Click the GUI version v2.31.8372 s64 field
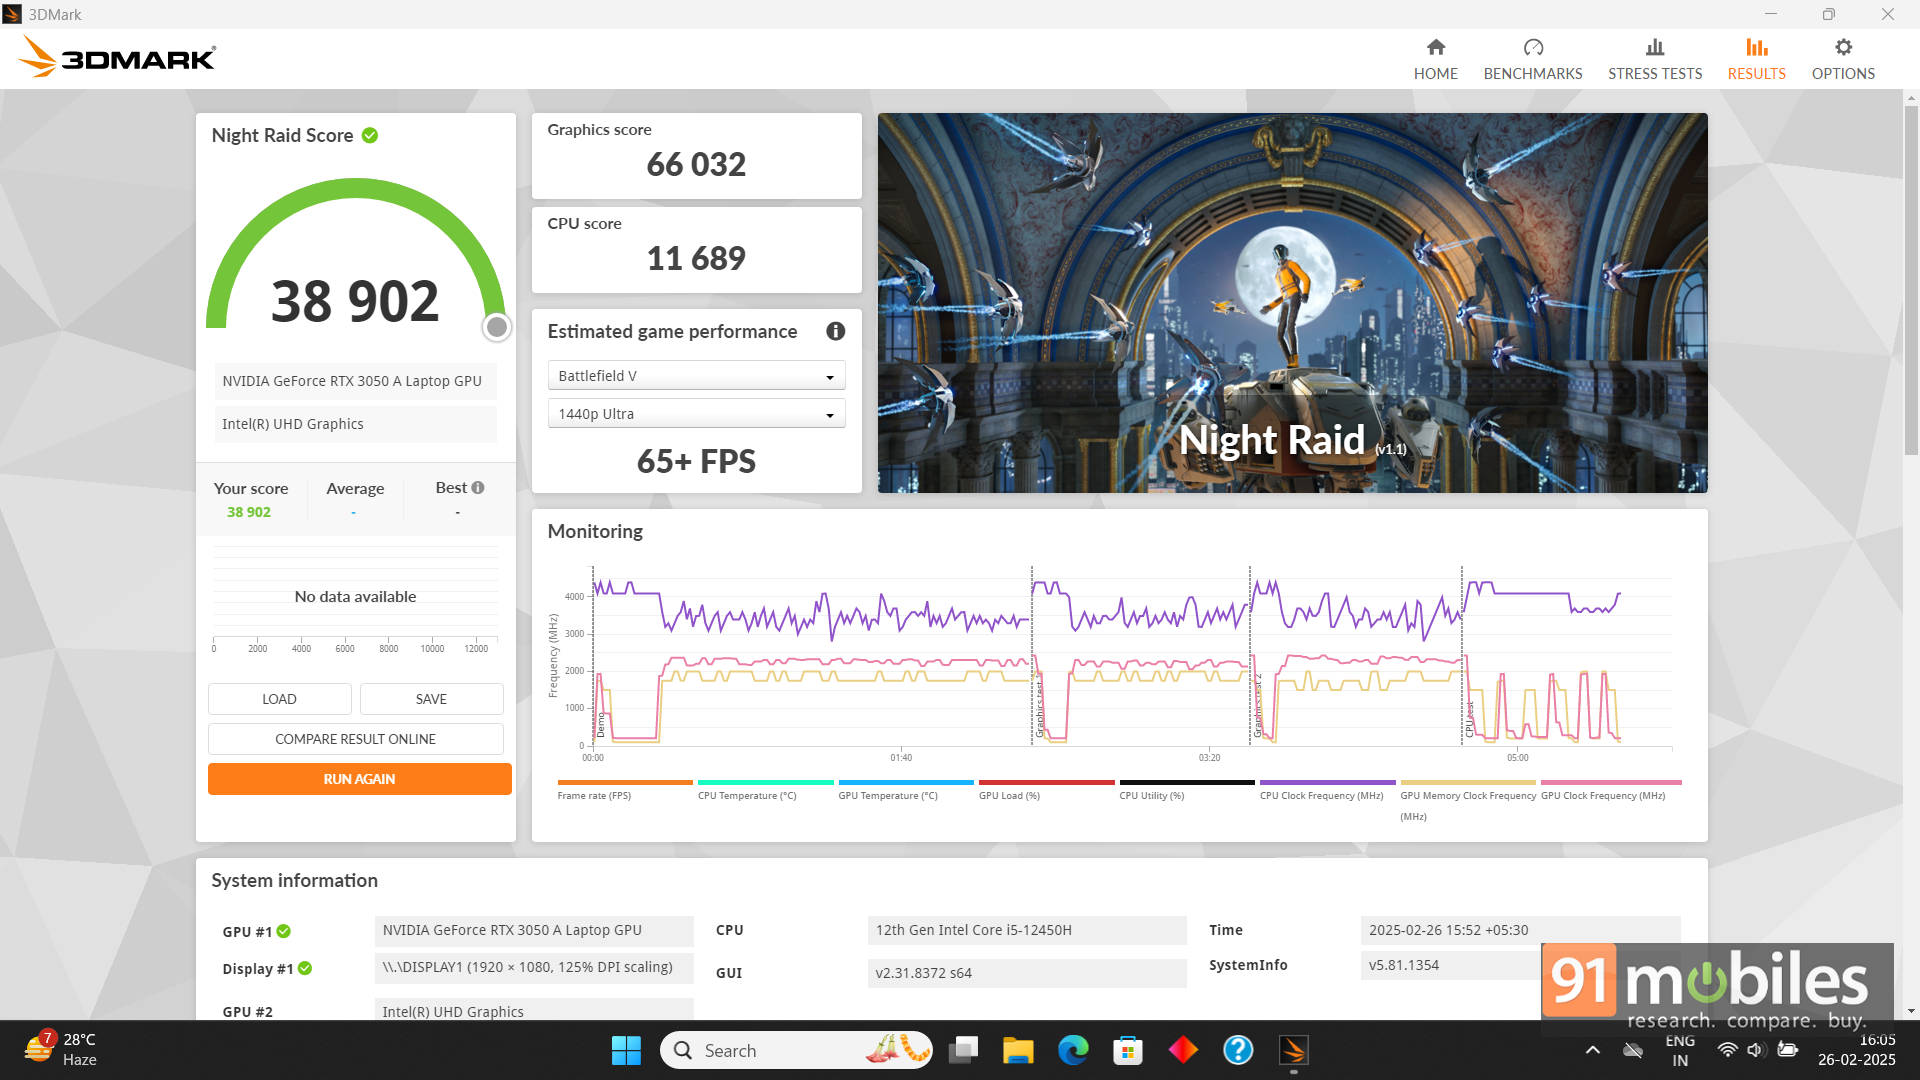 (1027, 973)
